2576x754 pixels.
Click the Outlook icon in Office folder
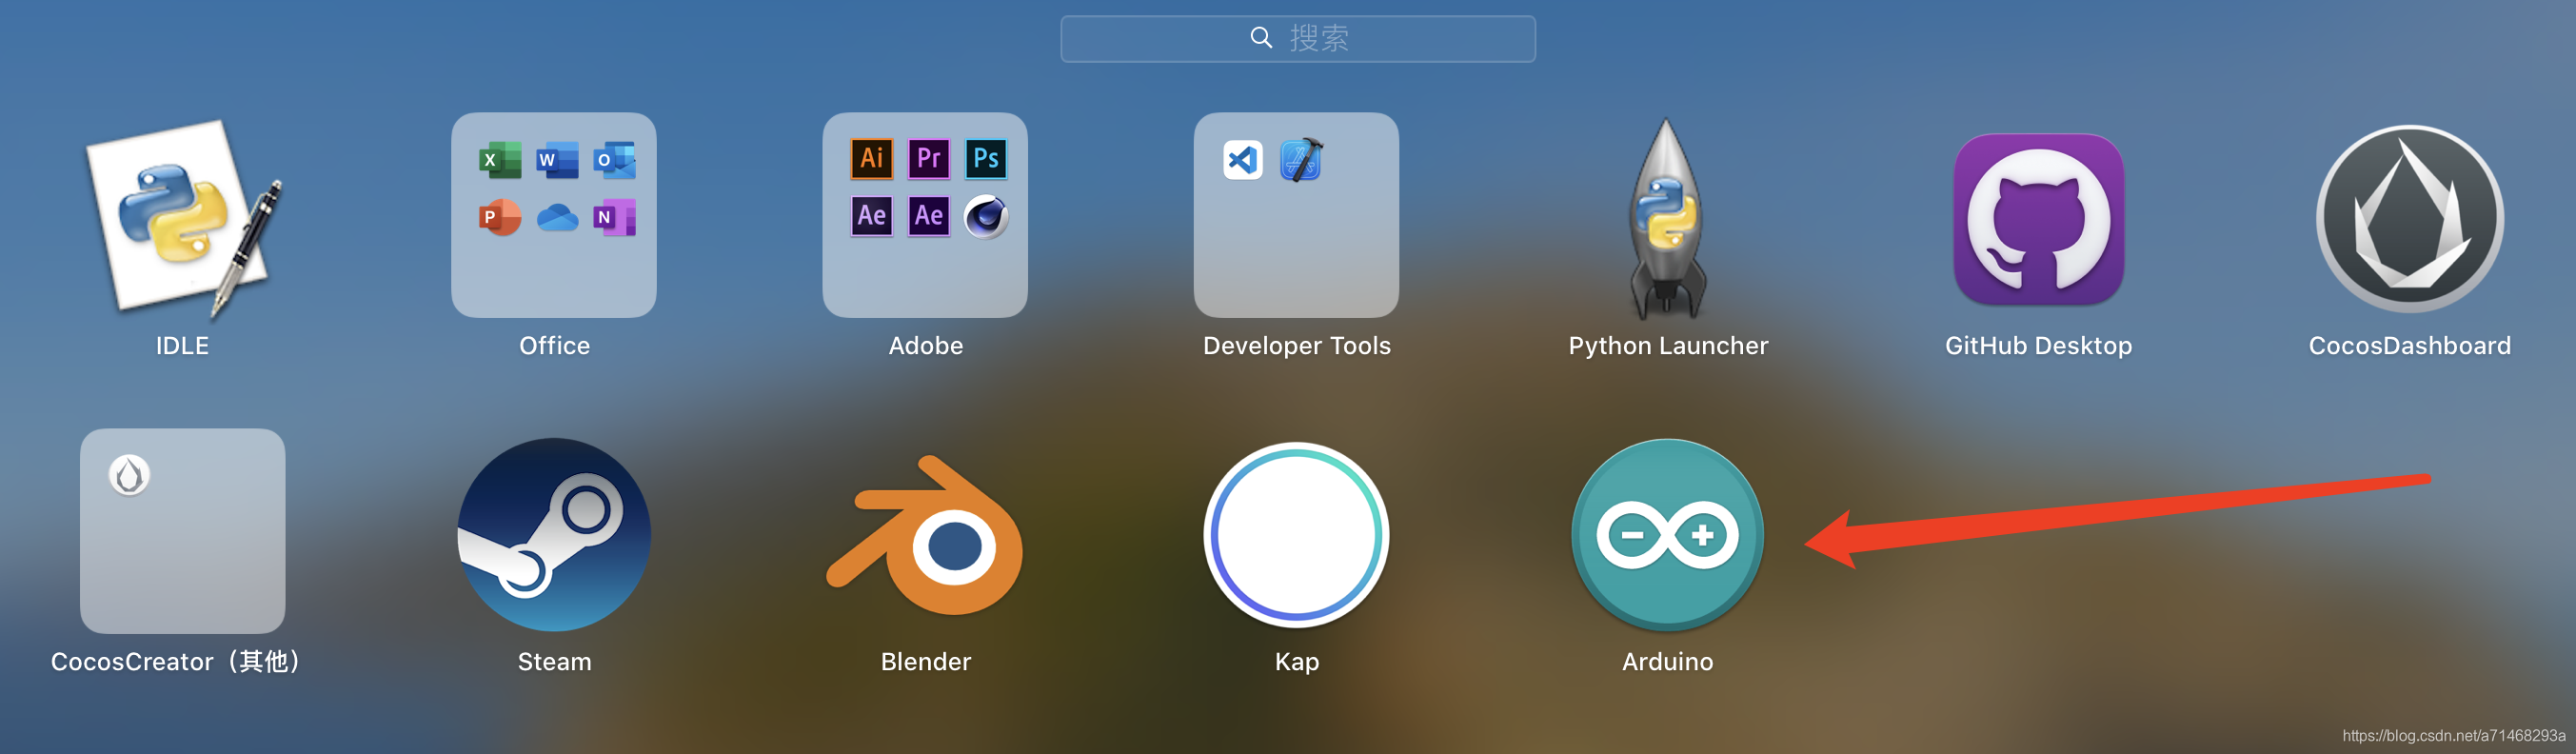(614, 160)
